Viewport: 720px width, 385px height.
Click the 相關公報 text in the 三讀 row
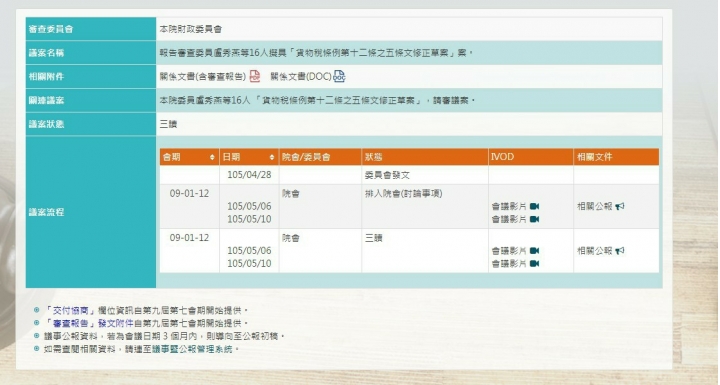coord(595,250)
